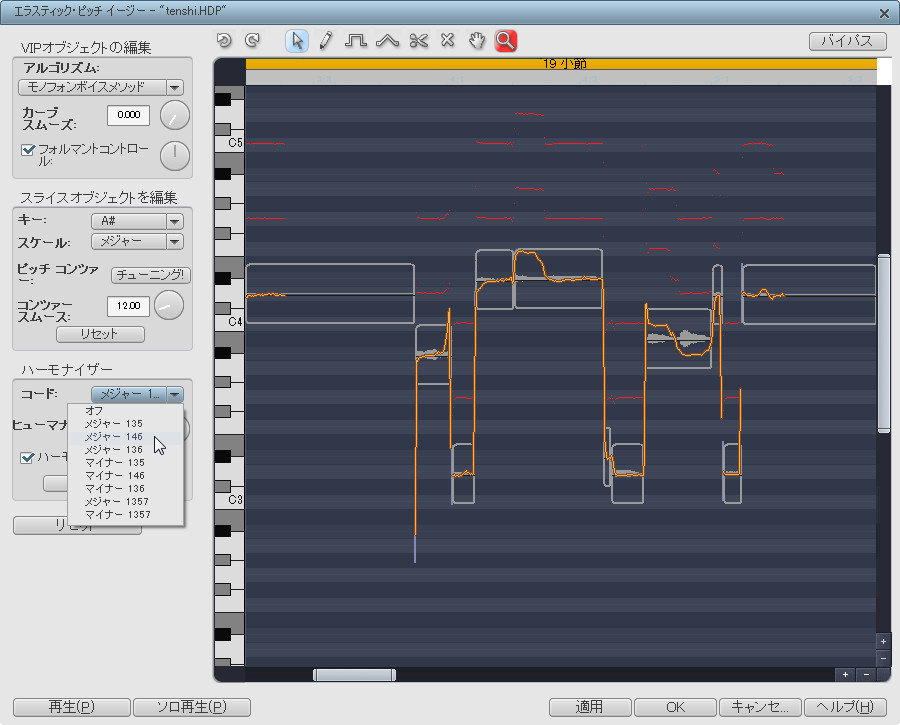Select the red magnifier zoom tool
The width and height of the screenshot is (900, 725).
pos(506,41)
